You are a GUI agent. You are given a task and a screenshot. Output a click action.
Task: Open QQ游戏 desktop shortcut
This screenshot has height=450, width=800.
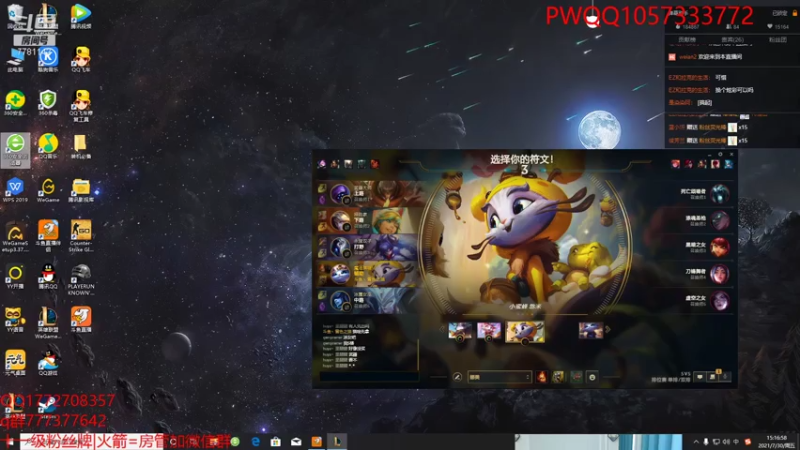coord(48,363)
